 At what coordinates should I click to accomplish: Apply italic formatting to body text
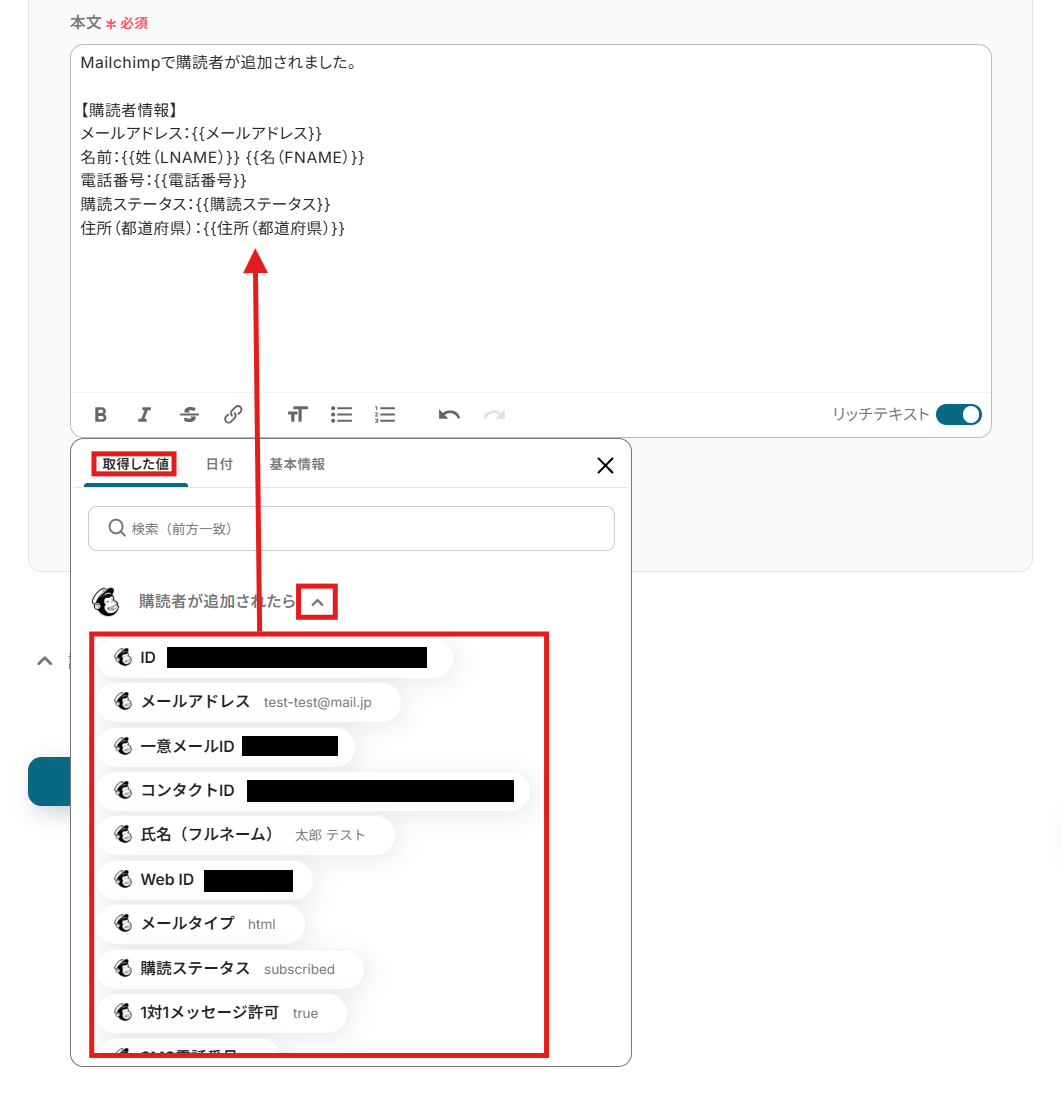pyautogui.click(x=144, y=415)
